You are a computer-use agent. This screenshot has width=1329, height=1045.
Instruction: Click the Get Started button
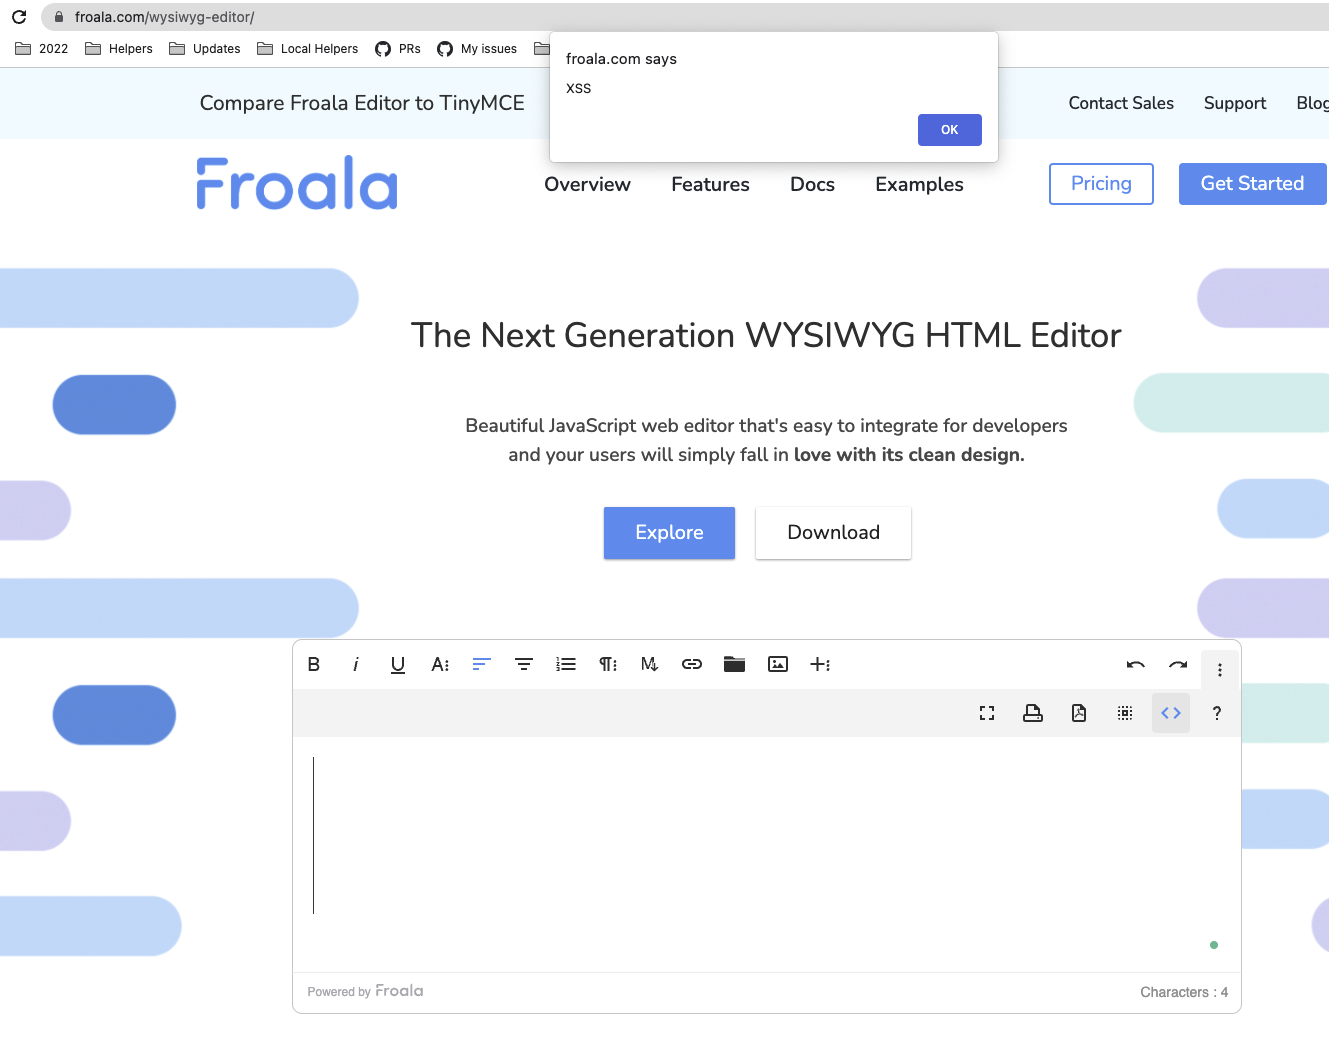[x=1253, y=184]
